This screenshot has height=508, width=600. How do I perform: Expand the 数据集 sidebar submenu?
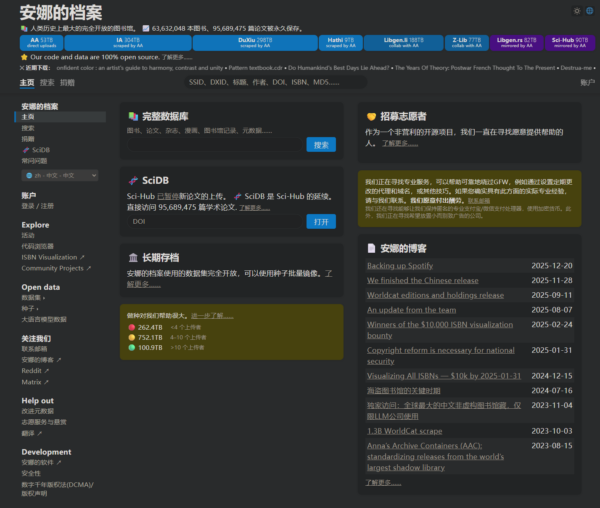(x=33, y=298)
